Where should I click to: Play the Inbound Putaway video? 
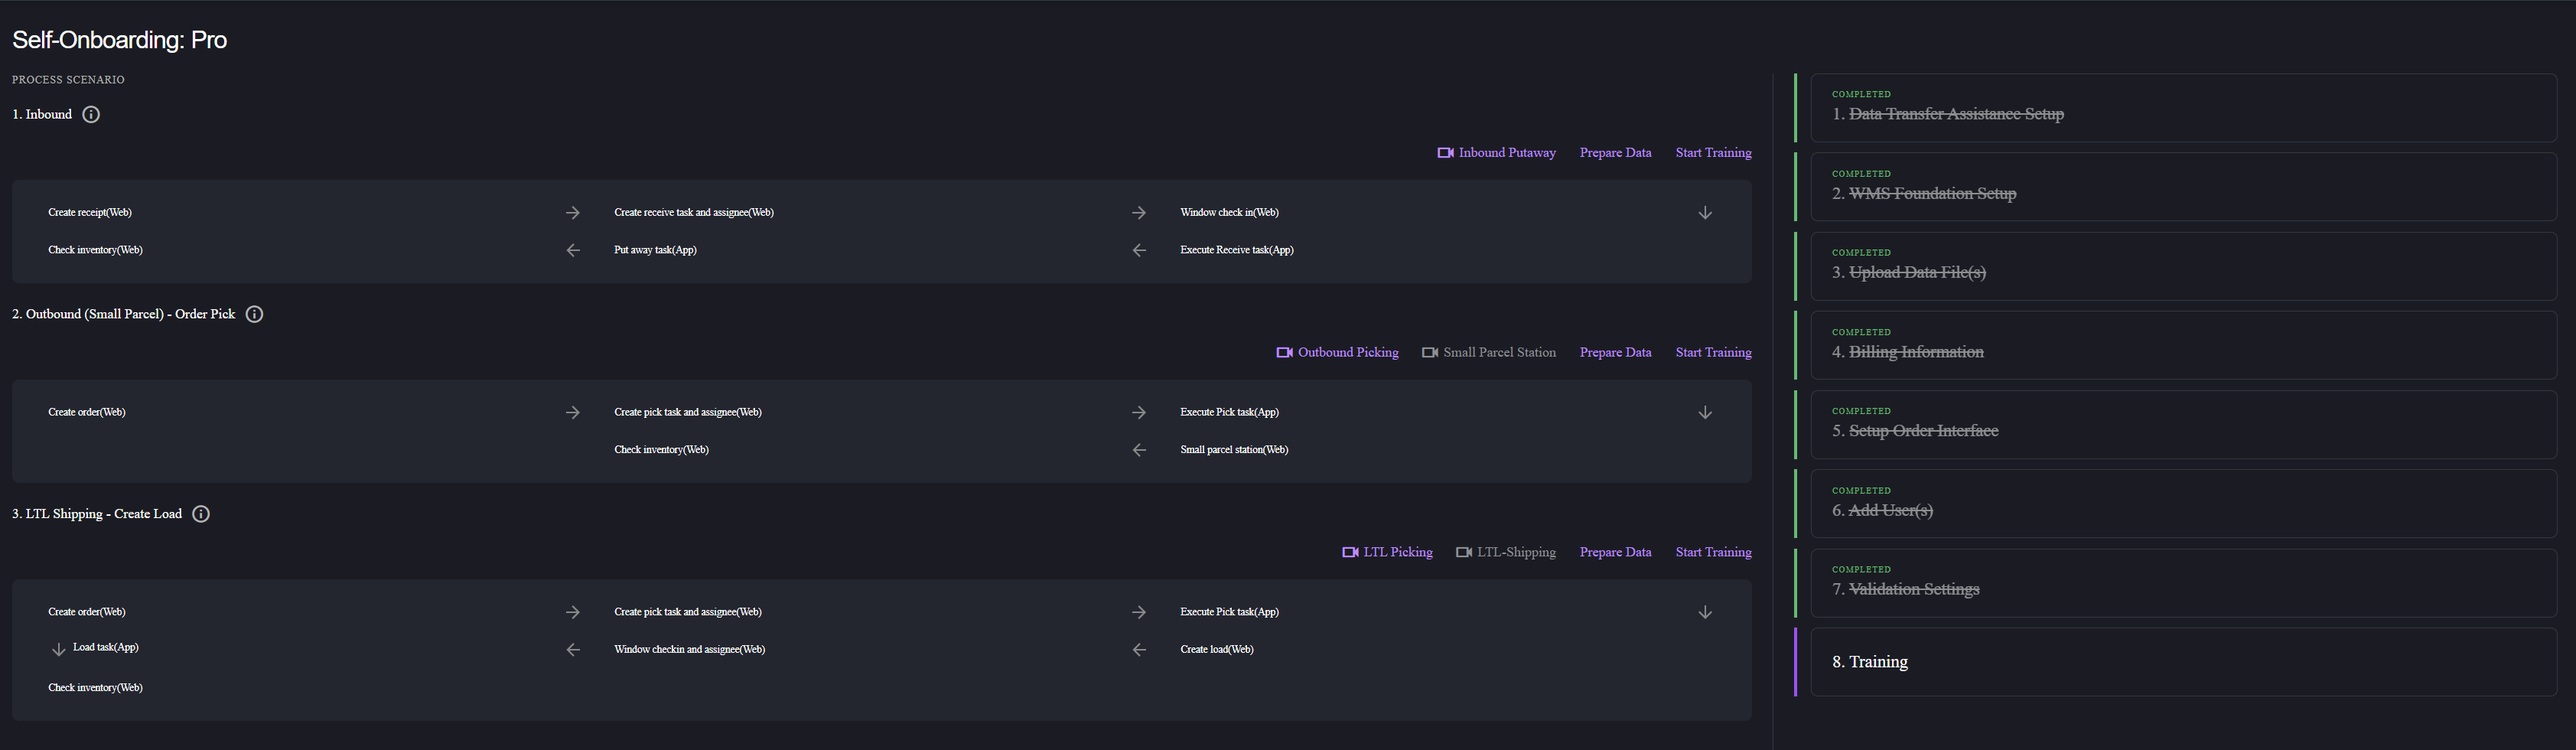(x=1496, y=153)
